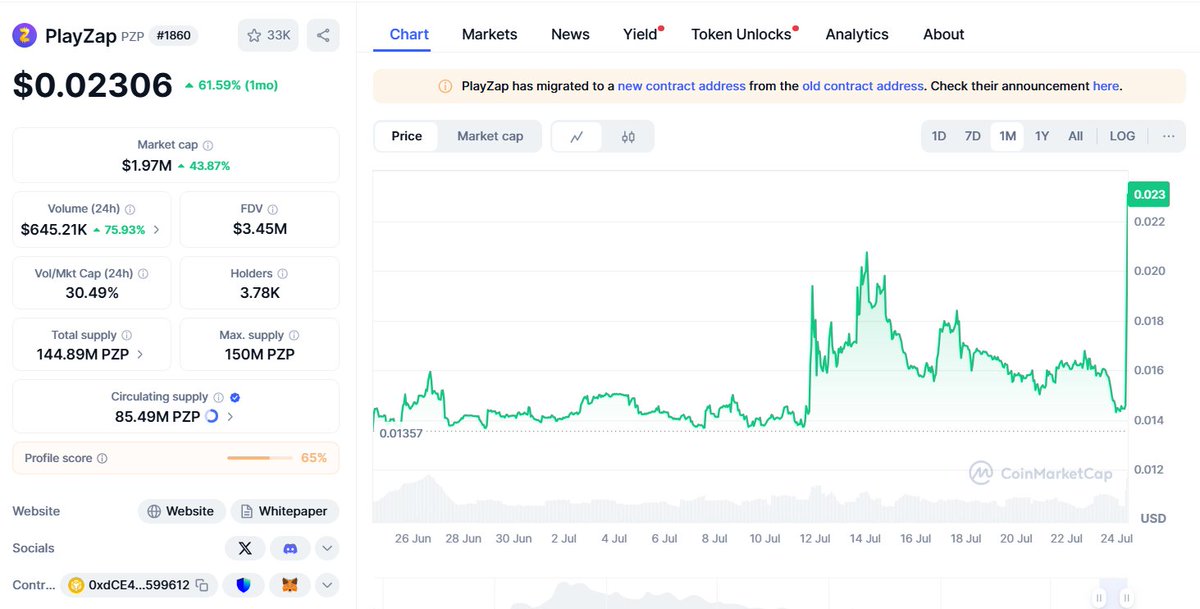The width and height of the screenshot is (1200, 609).
Task: Open the News tab
Action: tap(570, 34)
